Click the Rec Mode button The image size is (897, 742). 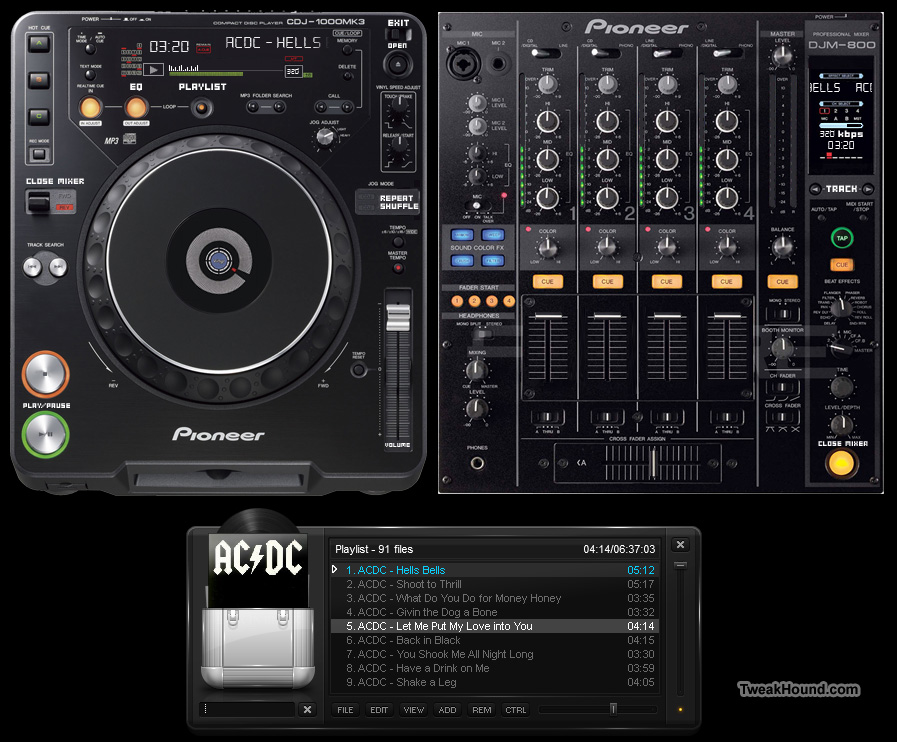39,153
